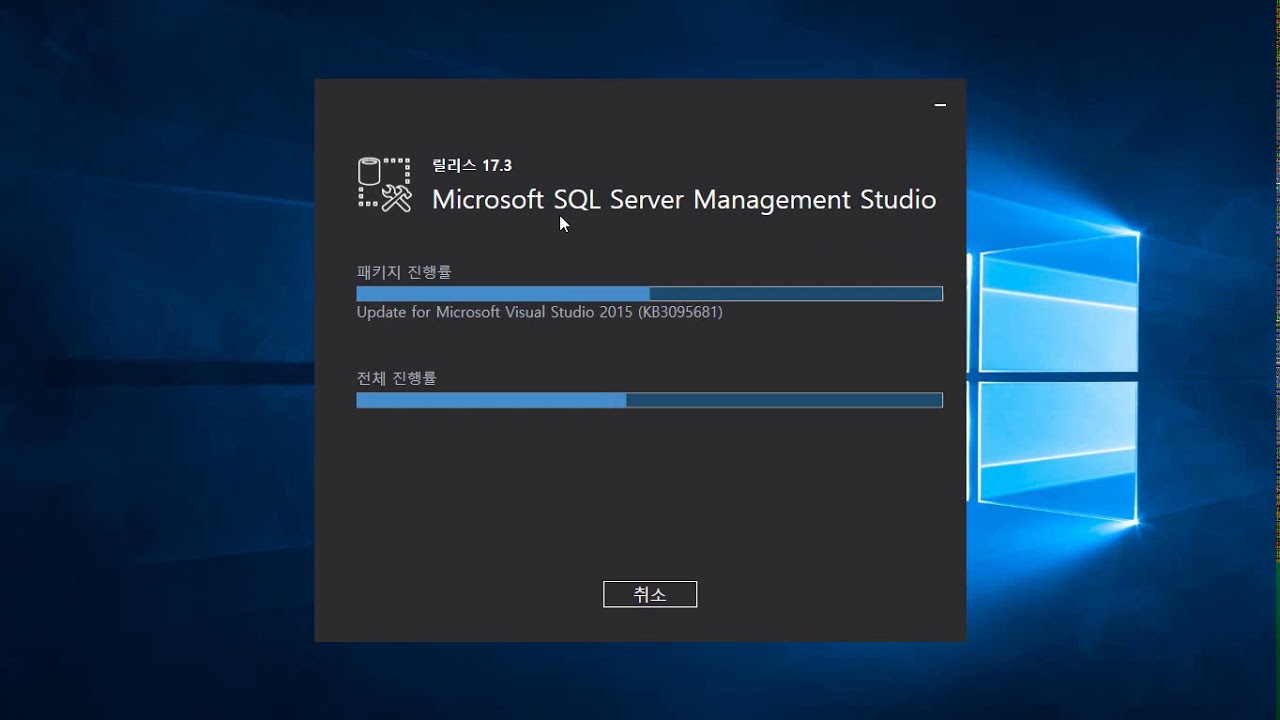Click the 전체 진행률 label
1280x720 pixels.
click(x=397, y=378)
